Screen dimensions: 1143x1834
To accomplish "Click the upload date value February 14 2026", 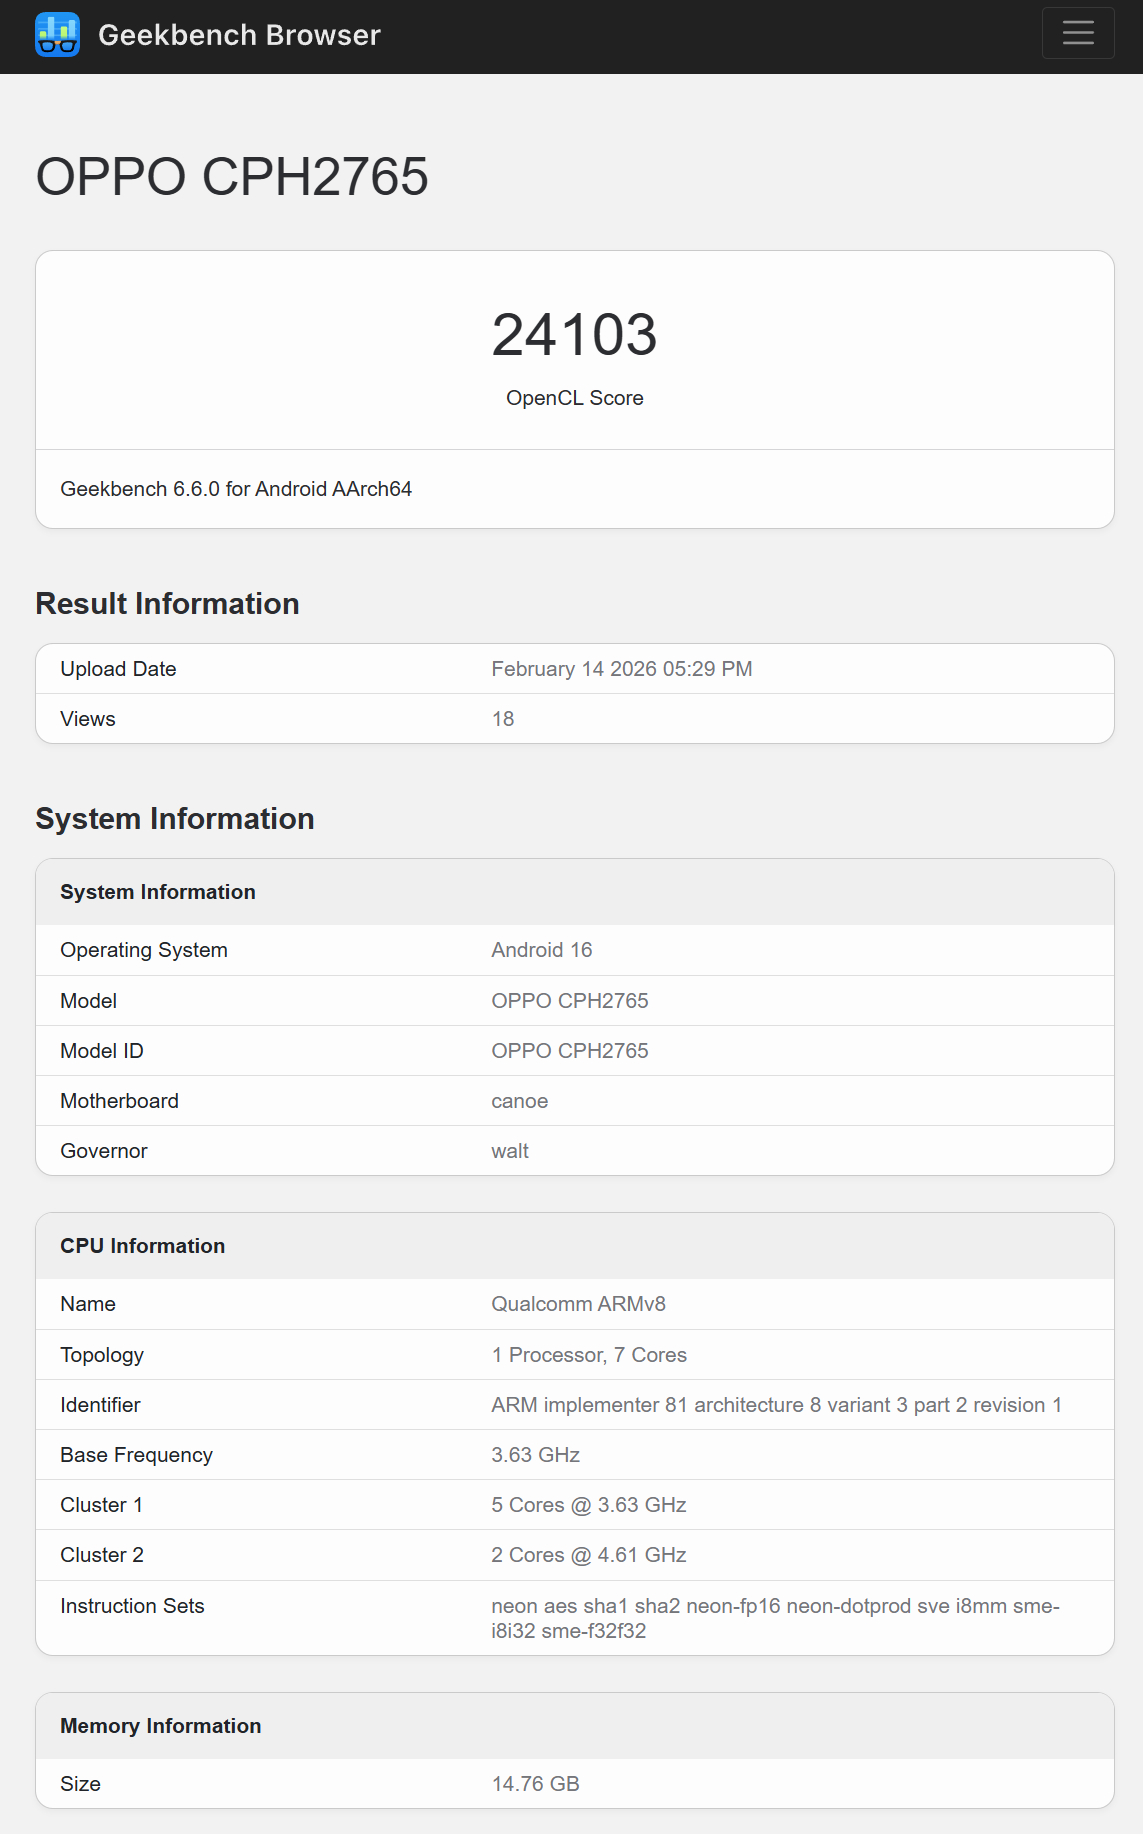I will click(x=621, y=669).
